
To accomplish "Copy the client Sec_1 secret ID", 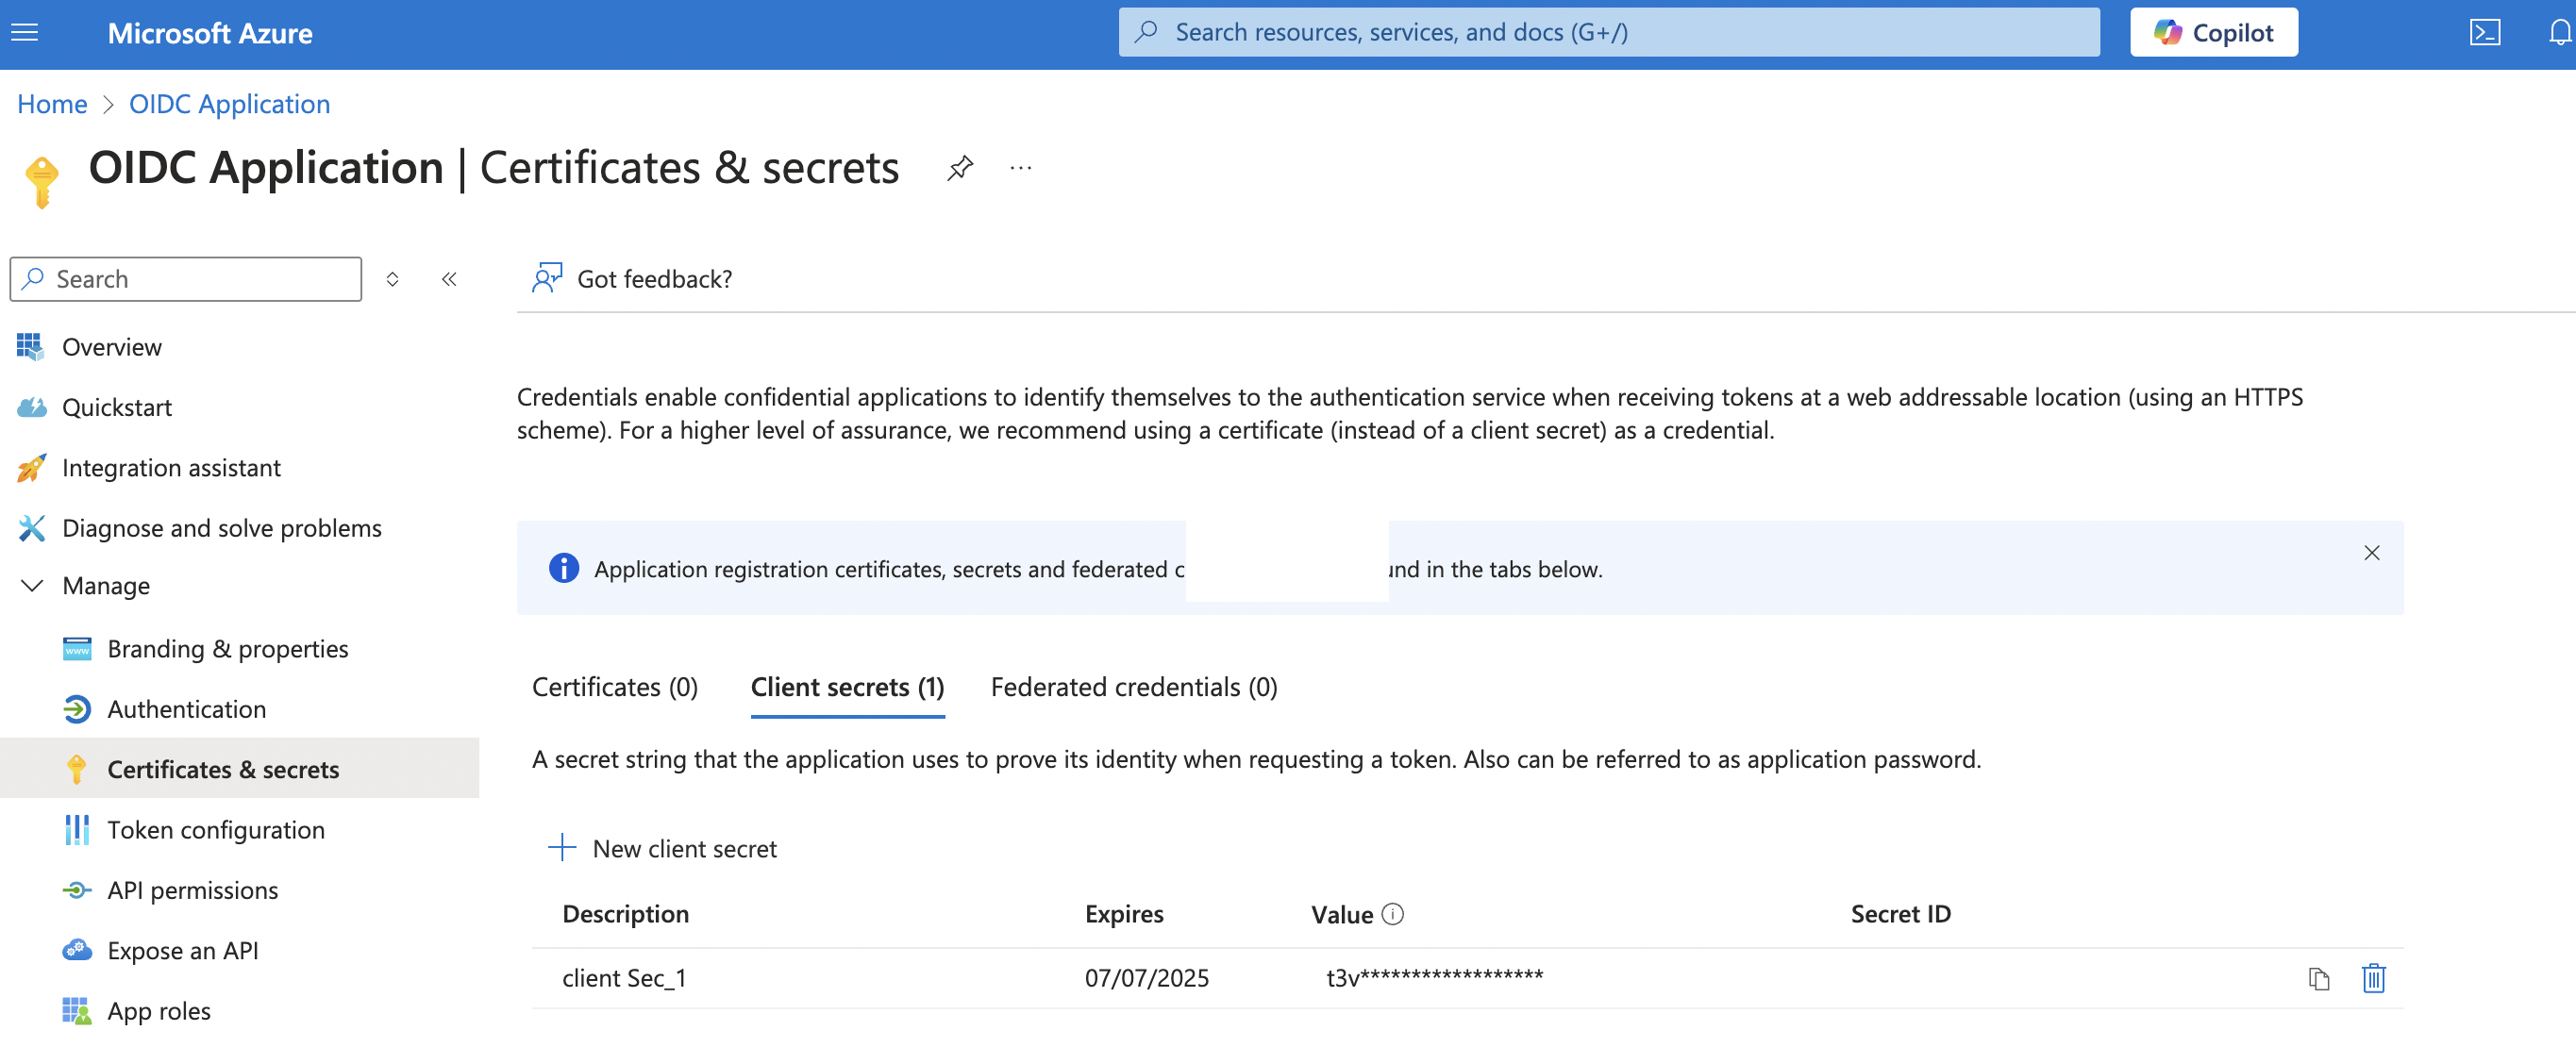I will (2318, 979).
